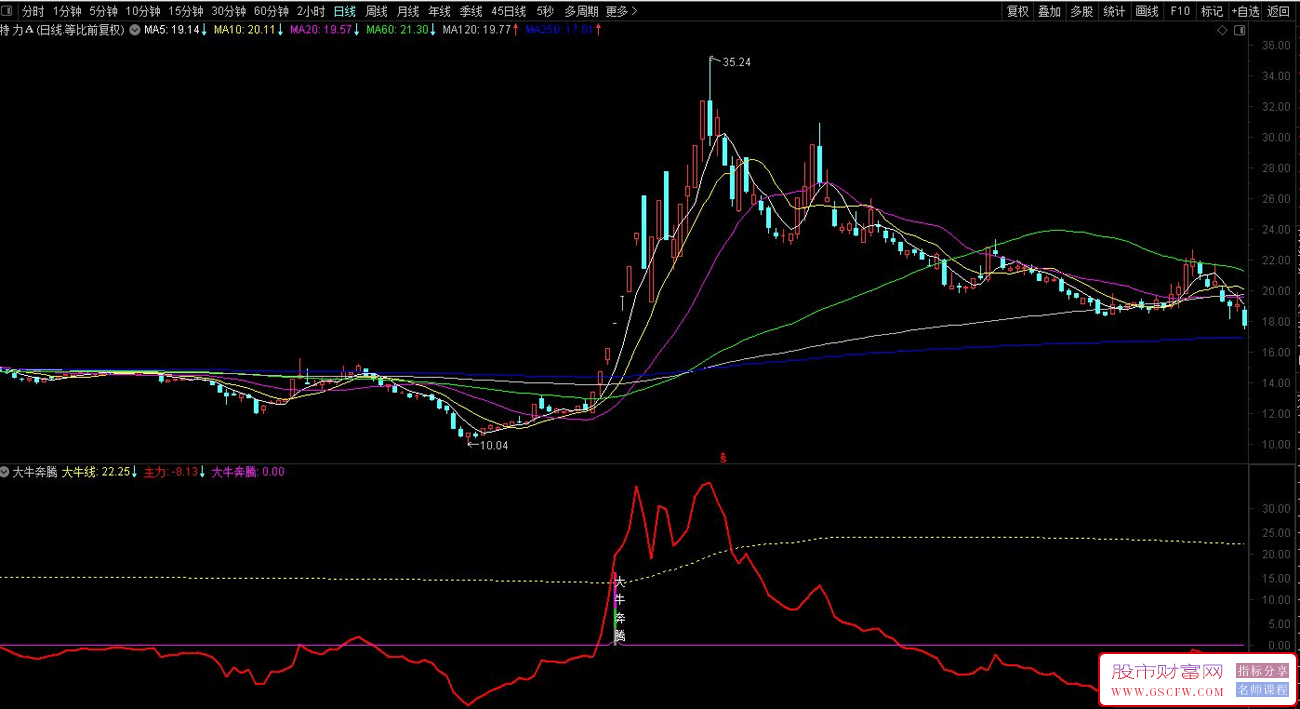The width and height of the screenshot is (1300, 709).
Task: Click the 35.24 high price label
Action: [x=736, y=62]
